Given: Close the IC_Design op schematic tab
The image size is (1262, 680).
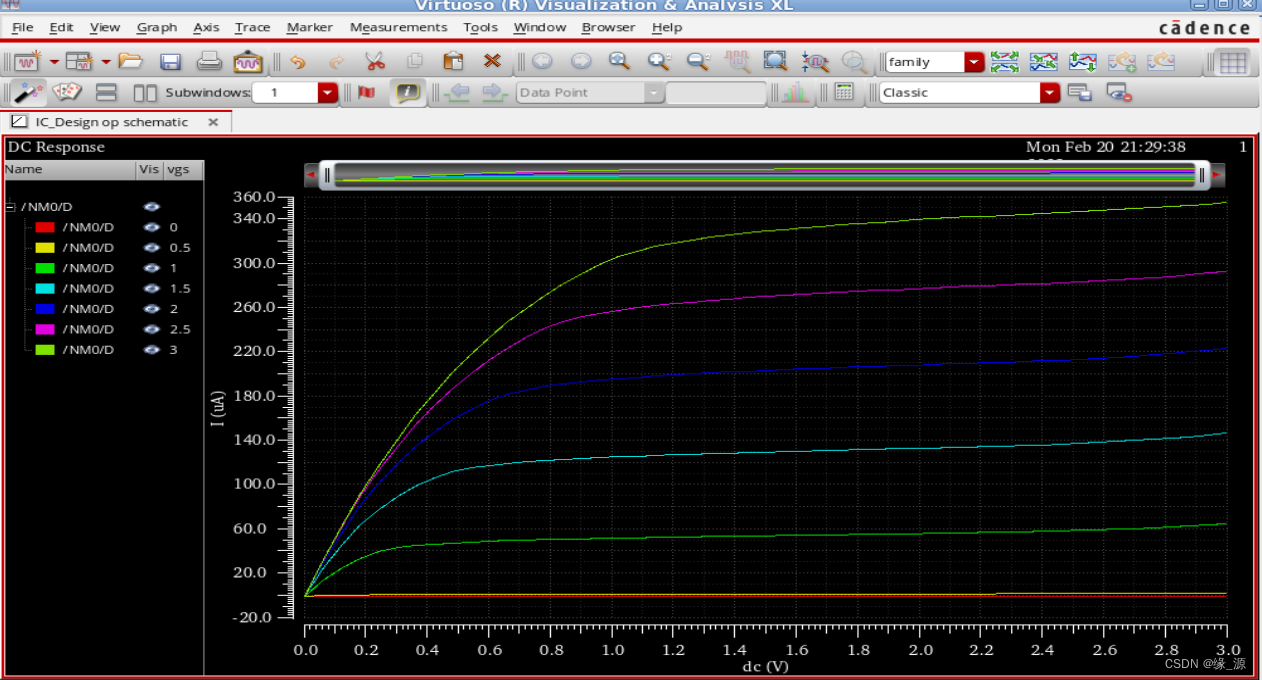Looking at the screenshot, I should coord(213,122).
